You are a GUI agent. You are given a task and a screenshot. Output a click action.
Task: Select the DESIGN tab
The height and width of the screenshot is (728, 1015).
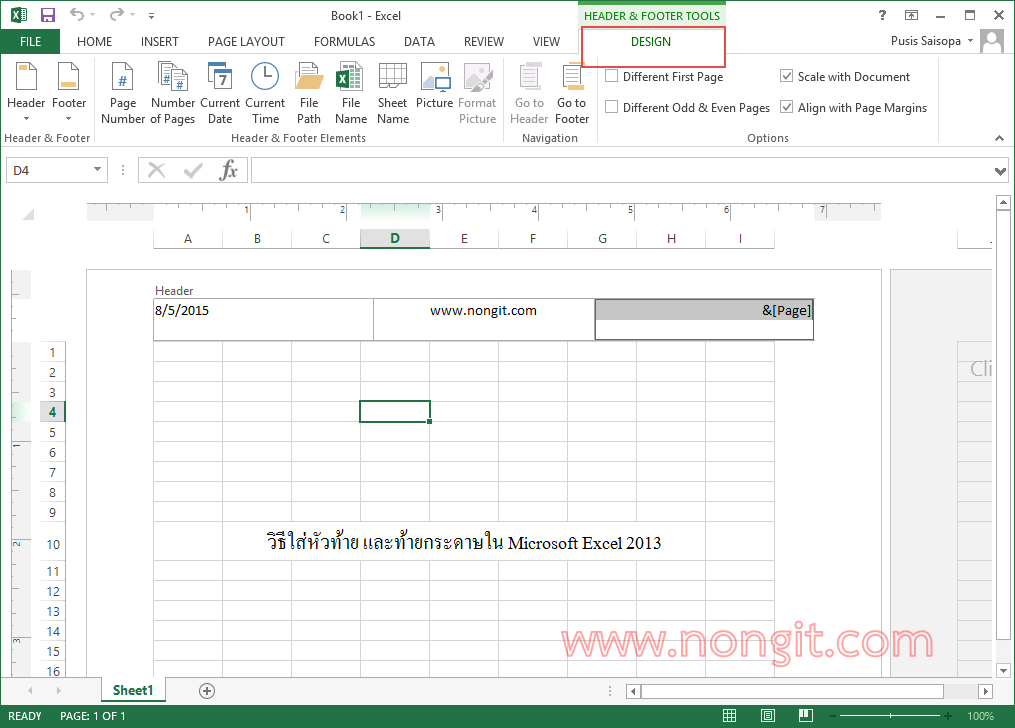(x=651, y=42)
